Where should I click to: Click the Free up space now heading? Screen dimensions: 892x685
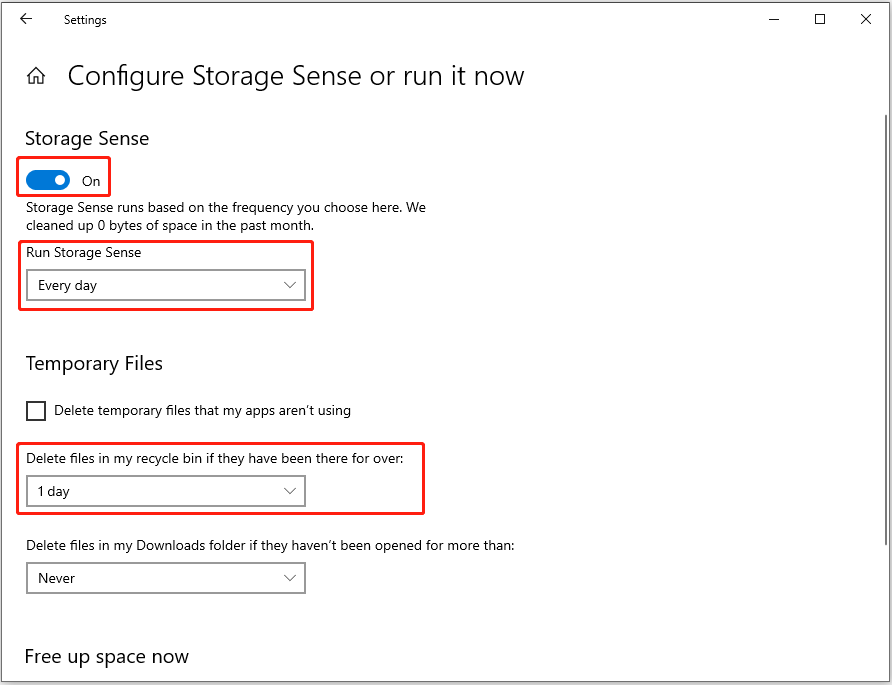pyautogui.click(x=106, y=656)
